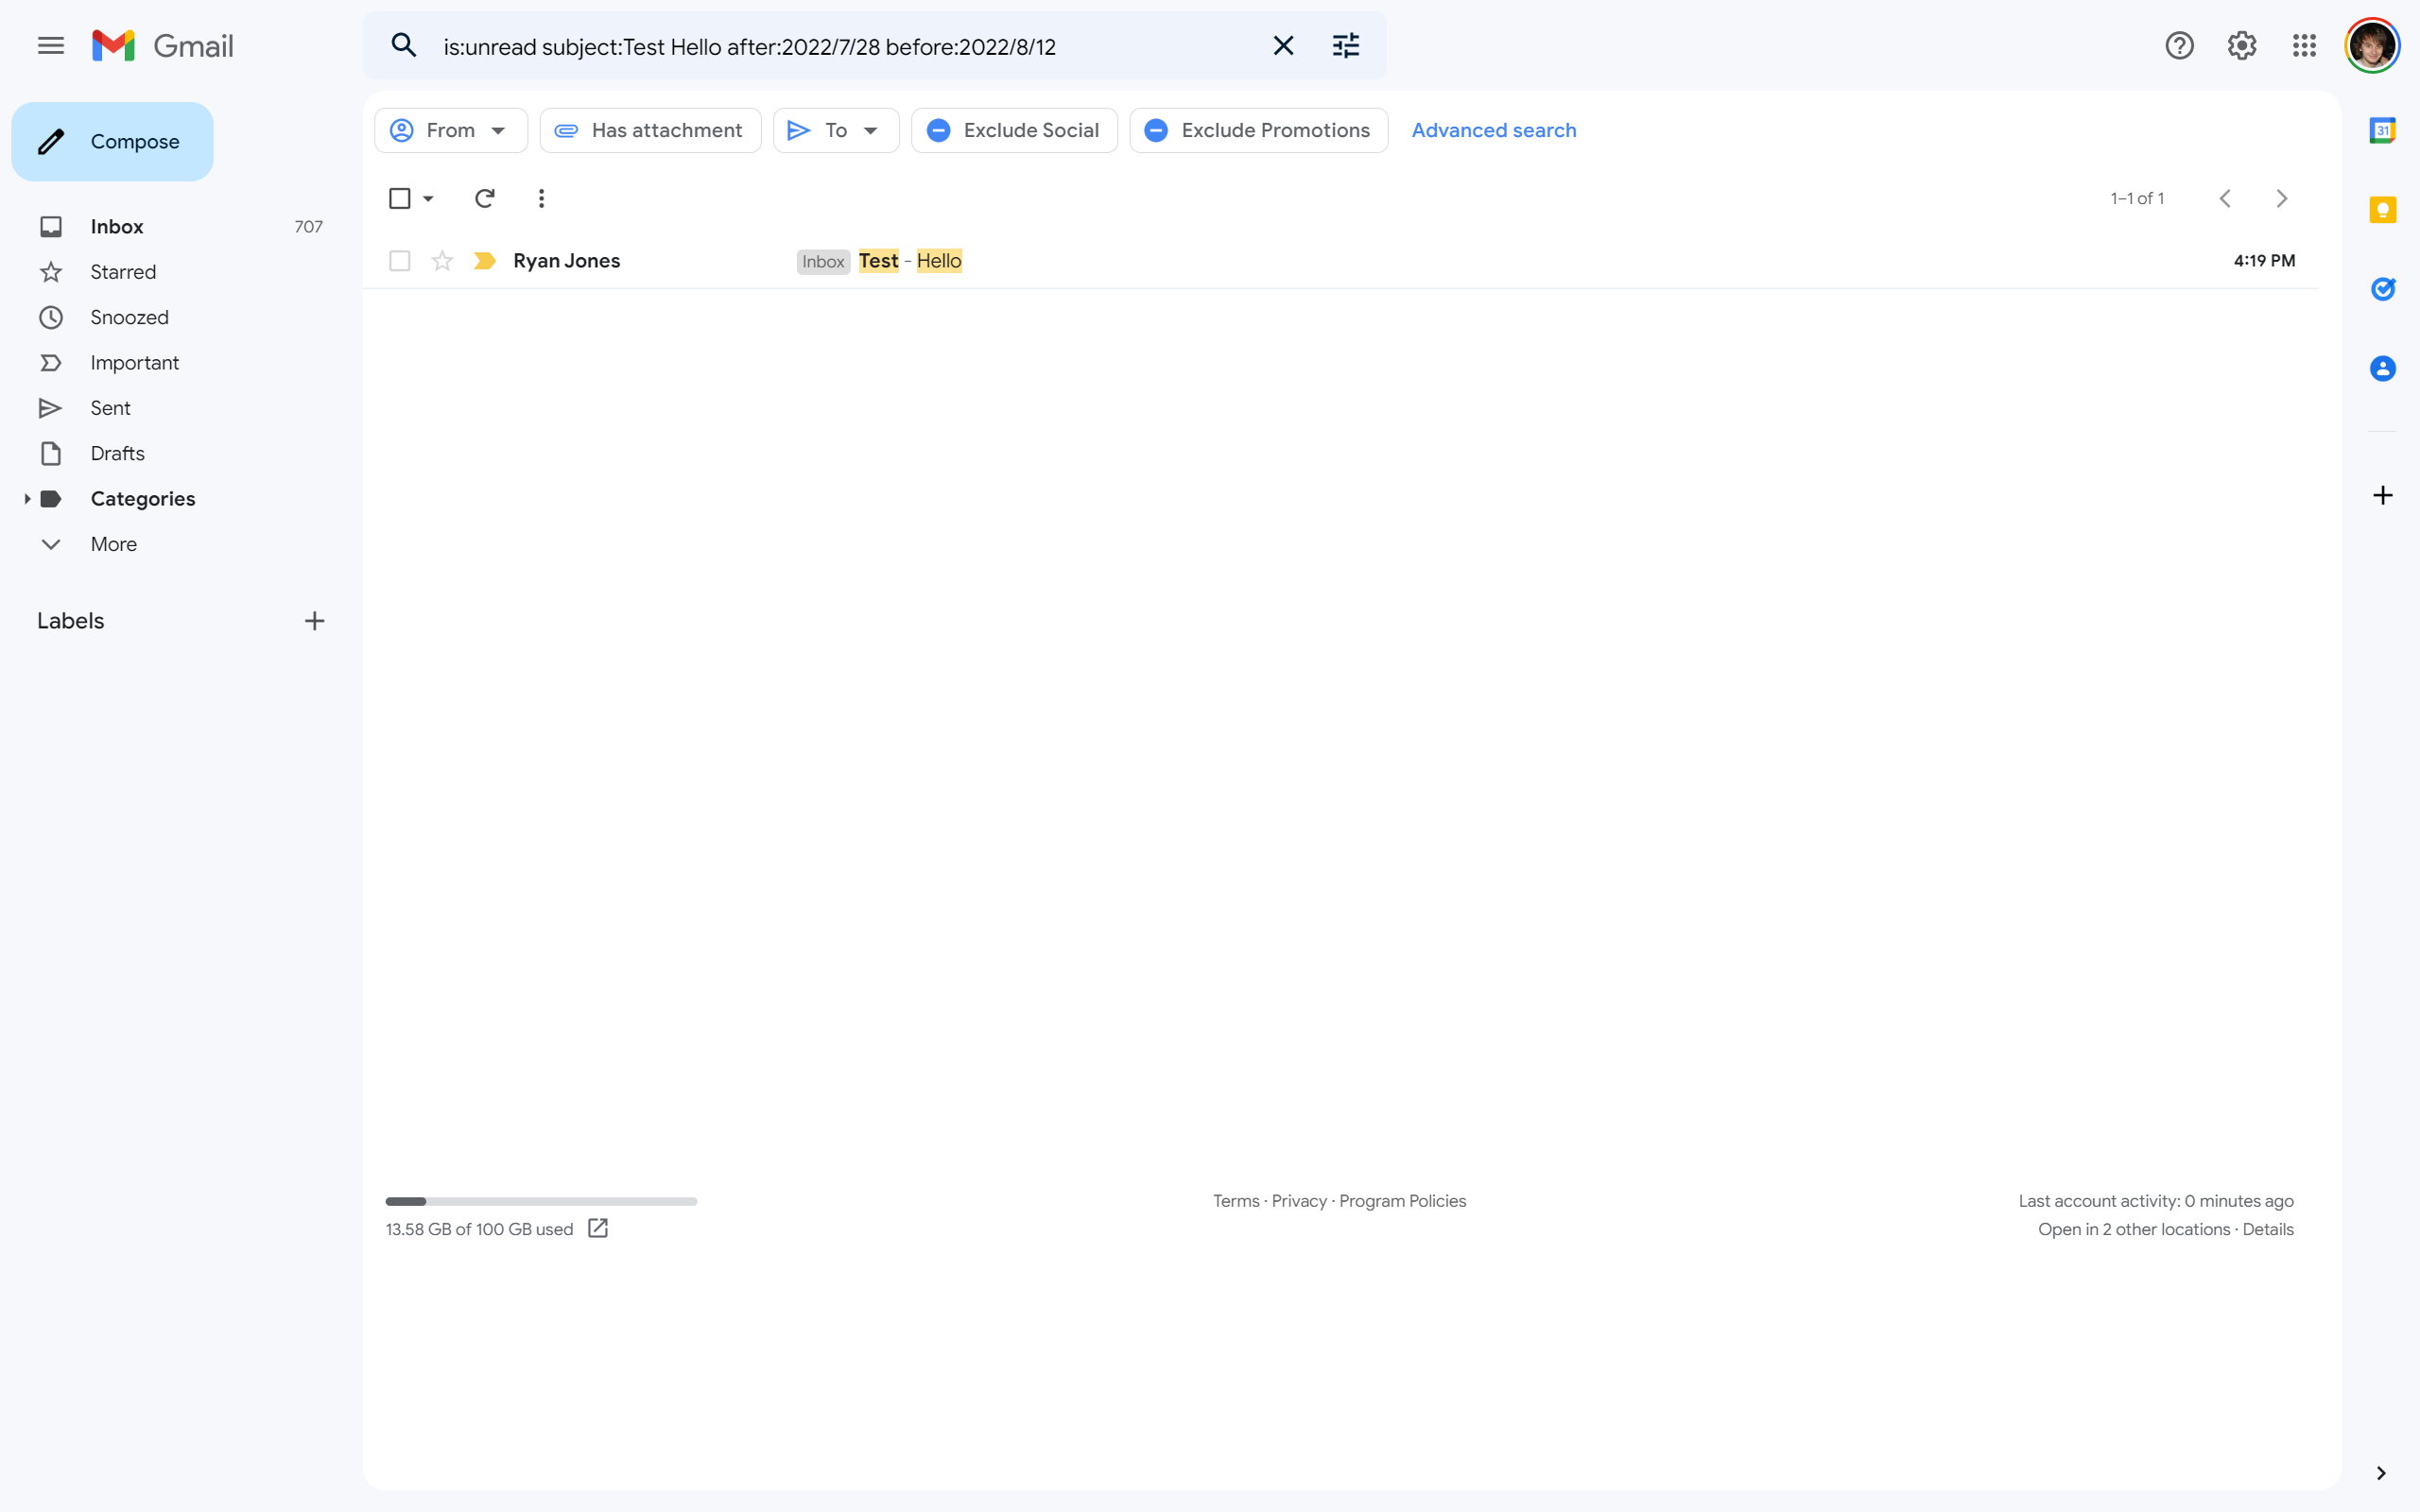Open Important folder
2420x1512 pixels.
[134, 363]
